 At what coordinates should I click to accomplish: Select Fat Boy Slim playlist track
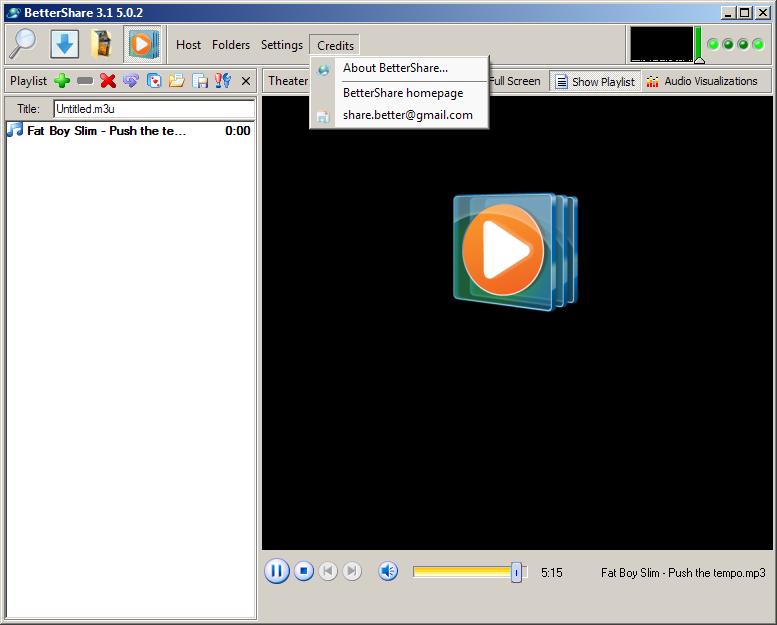[130, 131]
